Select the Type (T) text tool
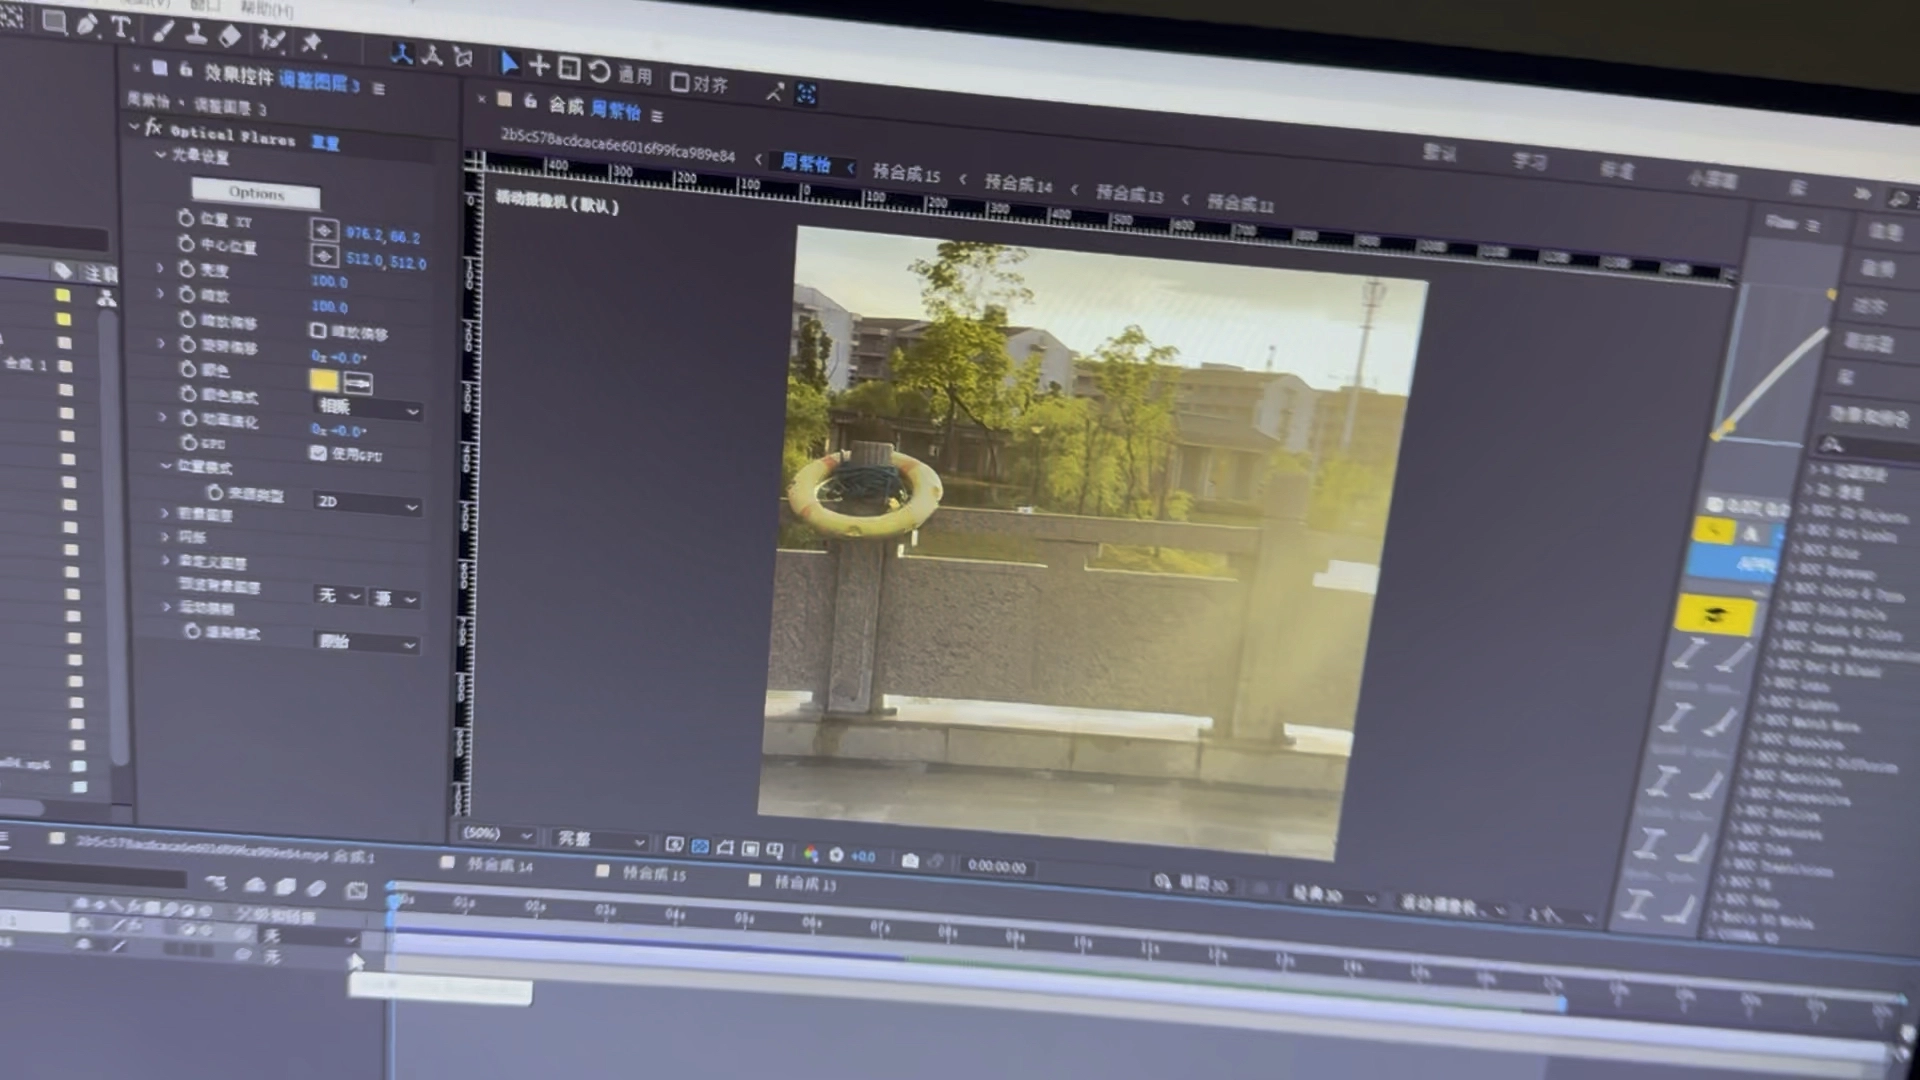The height and width of the screenshot is (1080, 1920). 121,27
